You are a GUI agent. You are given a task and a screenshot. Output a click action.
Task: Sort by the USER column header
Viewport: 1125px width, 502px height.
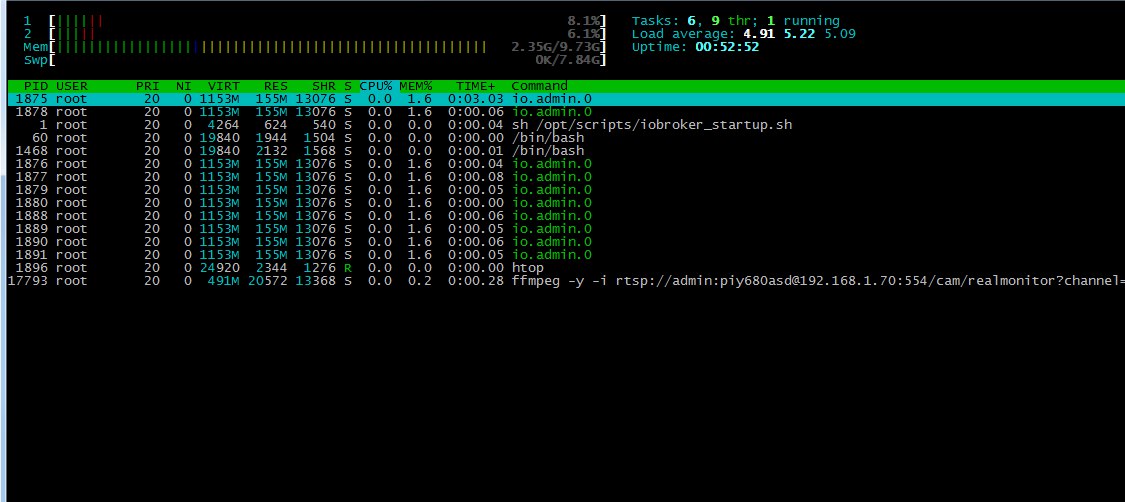click(72, 86)
